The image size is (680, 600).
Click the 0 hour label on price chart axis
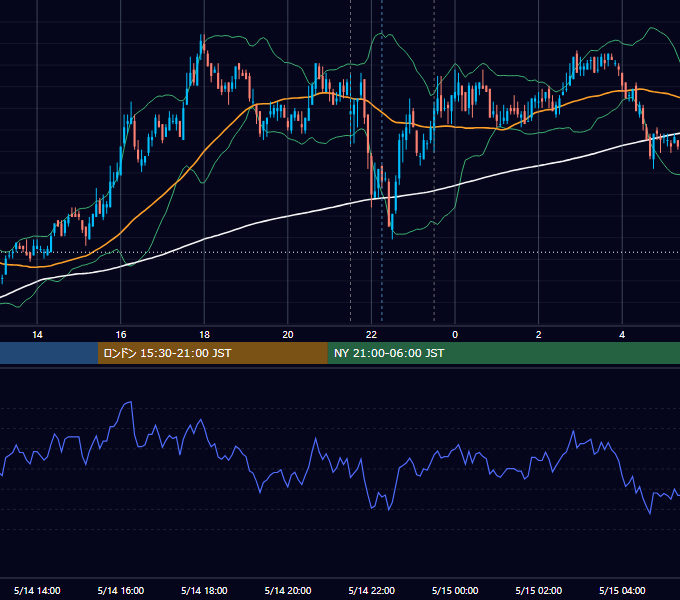pos(455,335)
